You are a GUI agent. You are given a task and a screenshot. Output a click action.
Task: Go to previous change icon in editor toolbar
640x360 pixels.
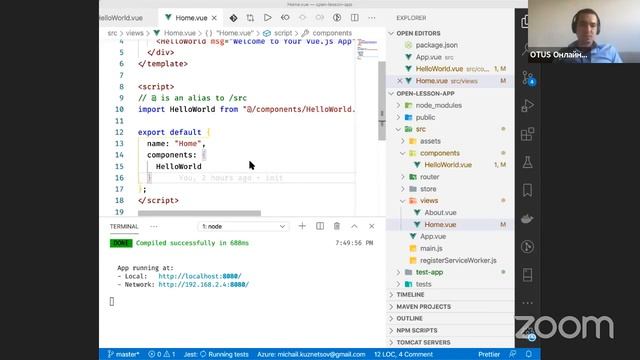285,18
